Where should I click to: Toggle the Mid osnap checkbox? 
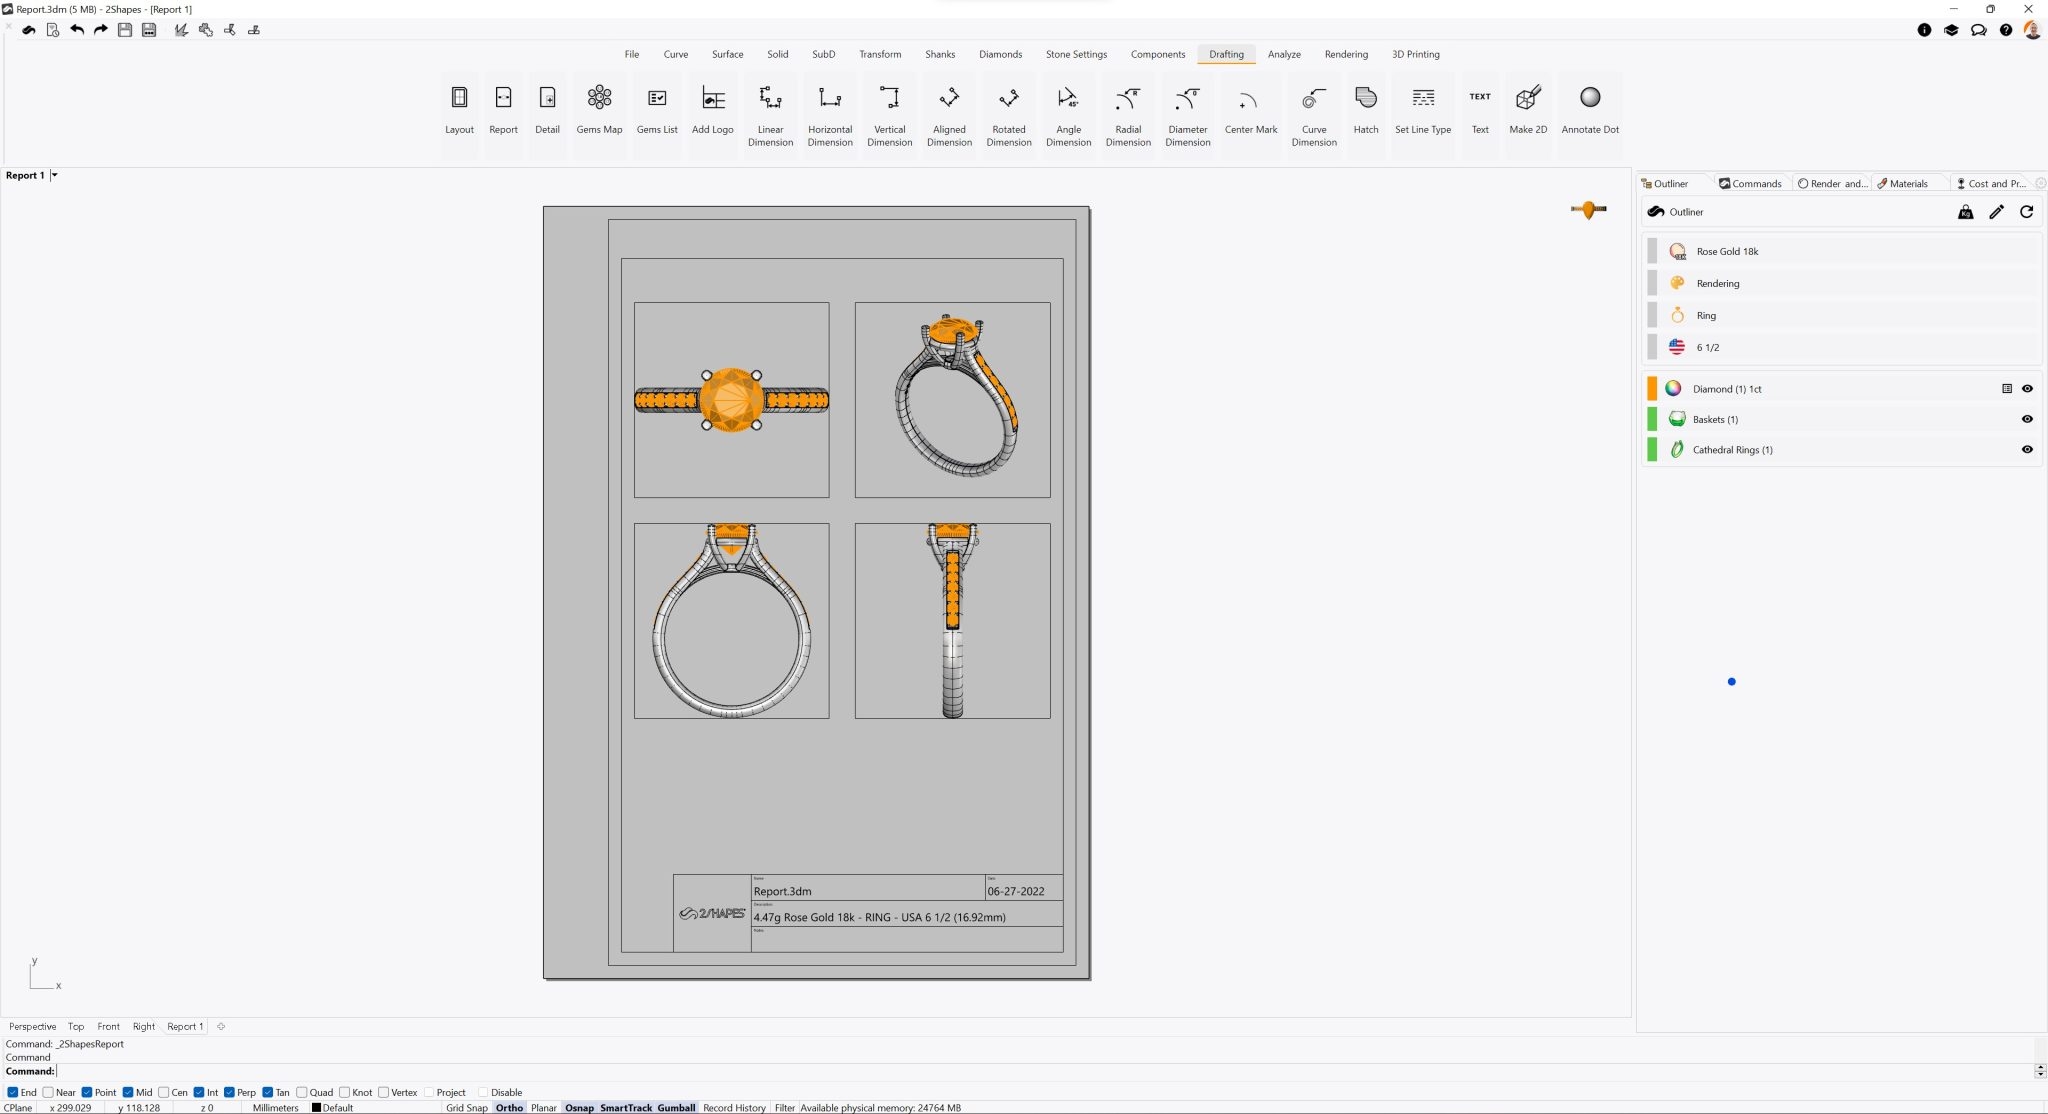pyautogui.click(x=128, y=1092)
